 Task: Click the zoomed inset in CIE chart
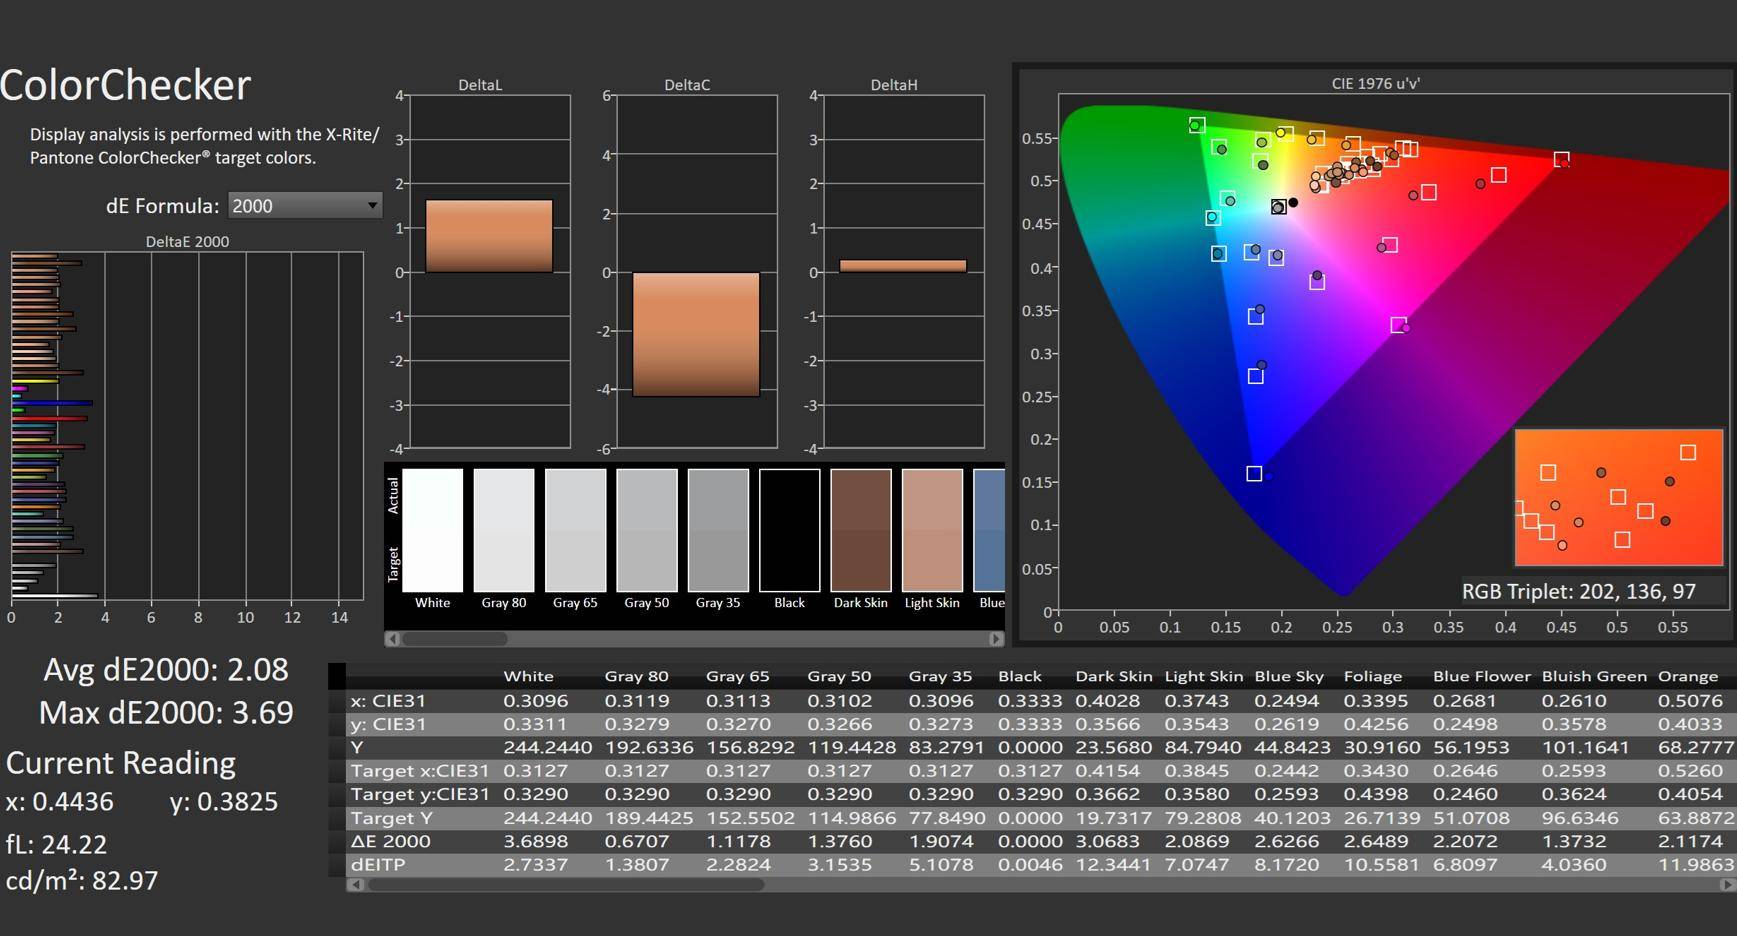[1618, 497]
